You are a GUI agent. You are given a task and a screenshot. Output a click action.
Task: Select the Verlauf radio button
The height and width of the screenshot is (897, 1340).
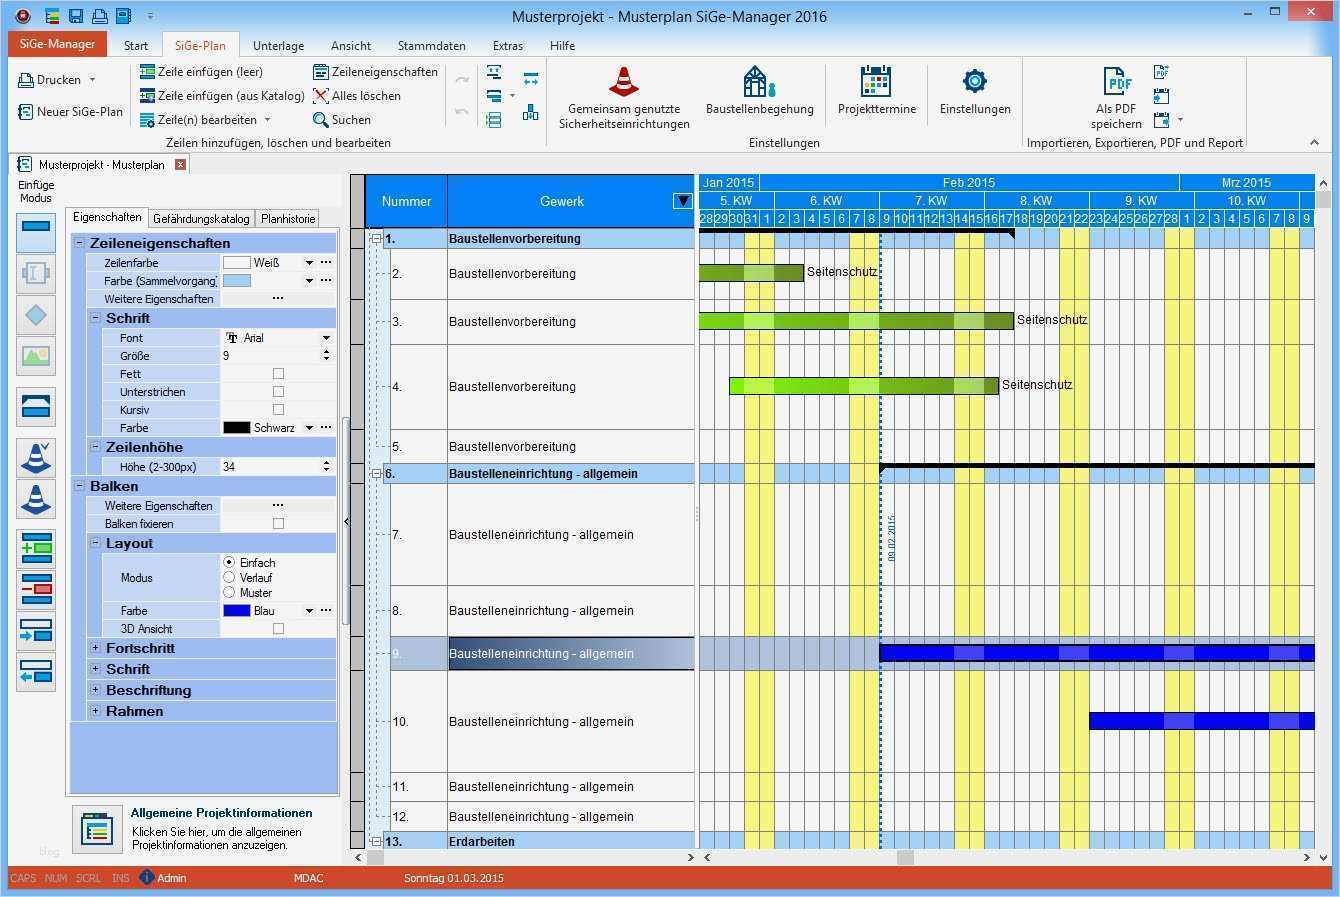(x=229, y=578)
